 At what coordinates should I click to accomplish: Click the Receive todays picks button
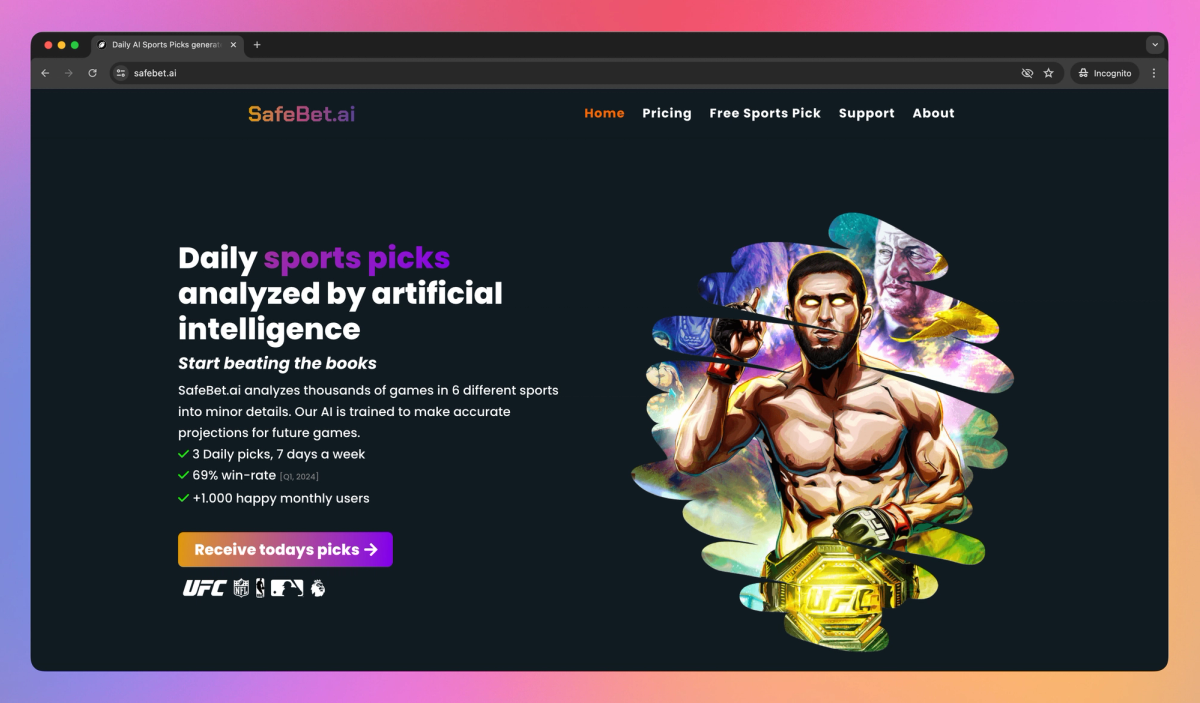[286, 549]
